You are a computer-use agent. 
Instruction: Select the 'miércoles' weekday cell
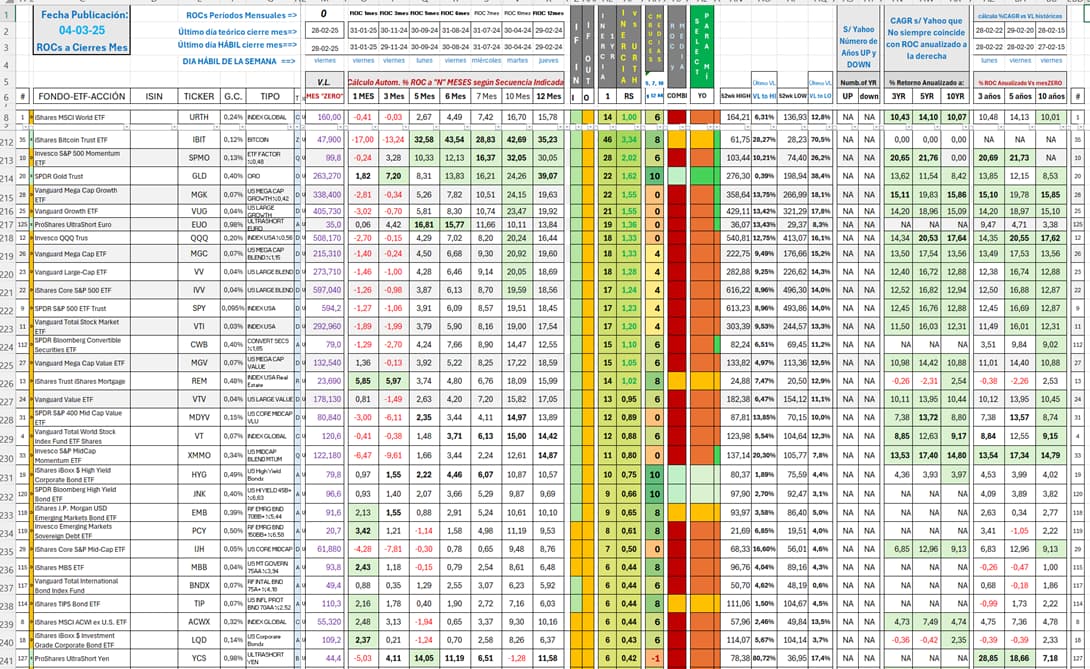click(x=486, y=61)
